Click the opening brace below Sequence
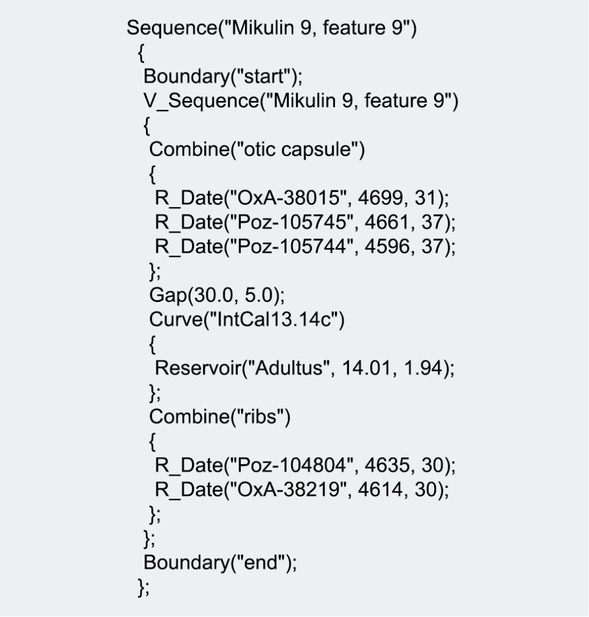This screenshot has width=589, height=617. coord(141,53)
